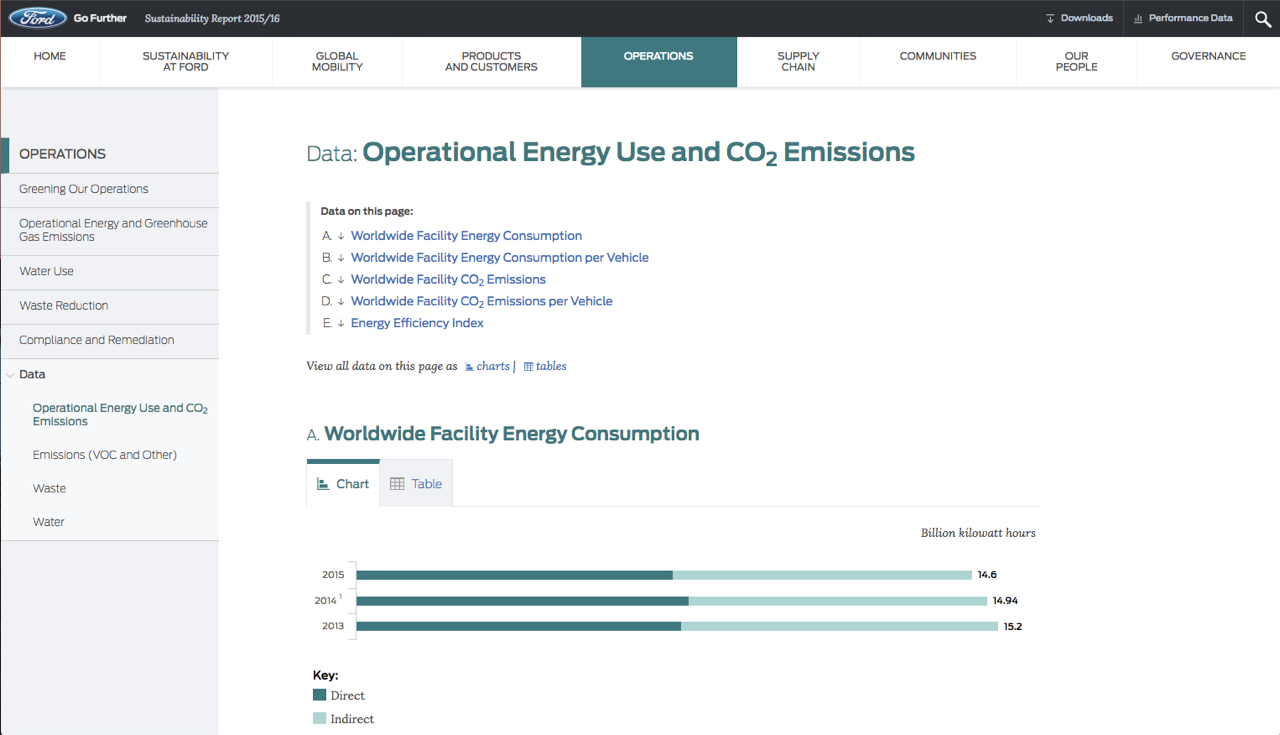
Task: Click the 14.6 value label
Action: 987,575
